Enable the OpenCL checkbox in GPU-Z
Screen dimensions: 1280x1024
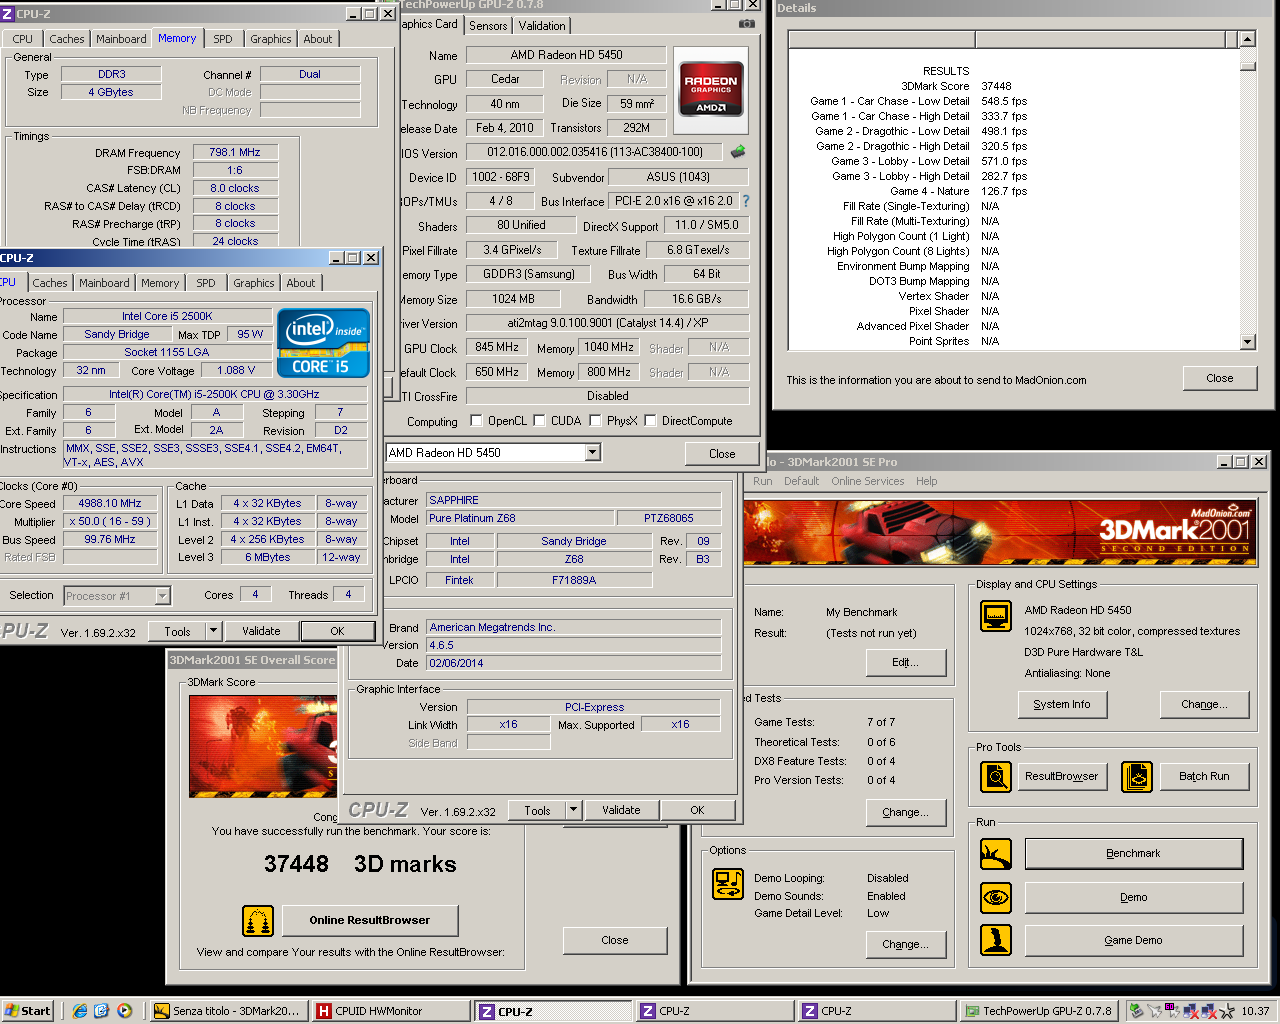pos(476,421)
